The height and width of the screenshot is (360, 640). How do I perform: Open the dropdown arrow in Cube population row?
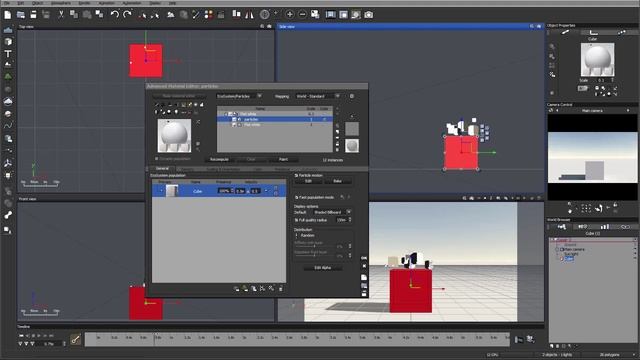(266, 191)
